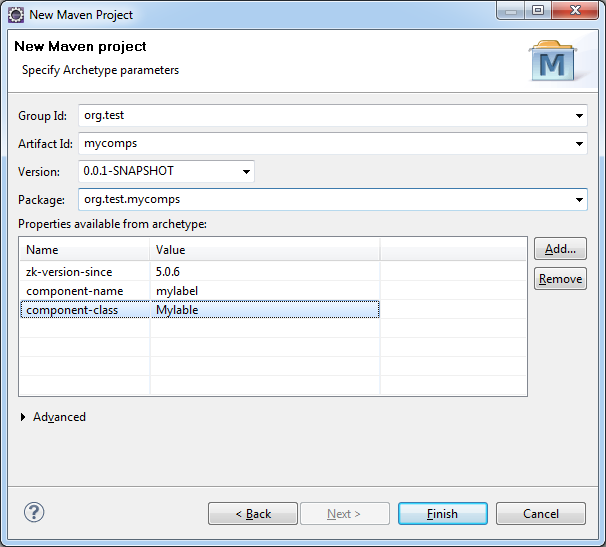This screenshot has width=606, height=547.
Task: Select the zk-version-since property row
Action: (x=199, y=272)
